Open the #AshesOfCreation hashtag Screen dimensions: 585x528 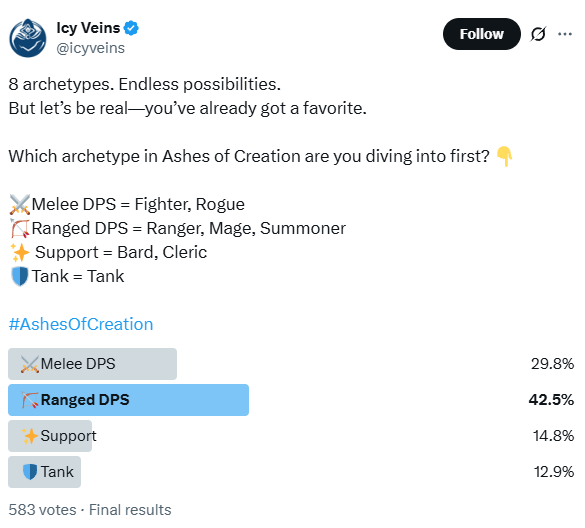81,324
